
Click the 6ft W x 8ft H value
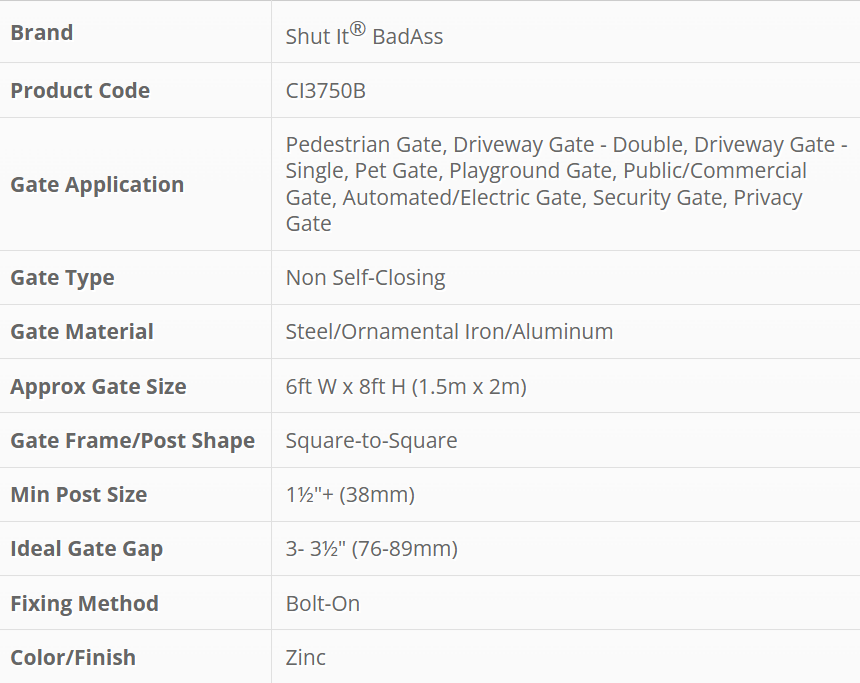coord(406,387)
